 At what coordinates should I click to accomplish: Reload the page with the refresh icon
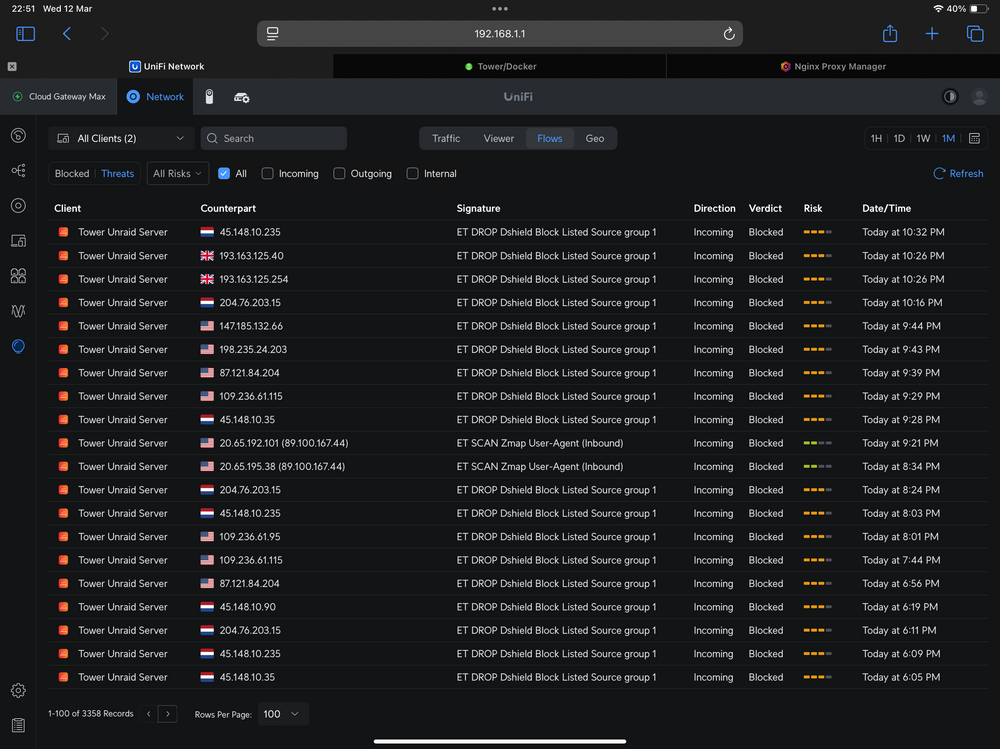(x=728, y=34)
